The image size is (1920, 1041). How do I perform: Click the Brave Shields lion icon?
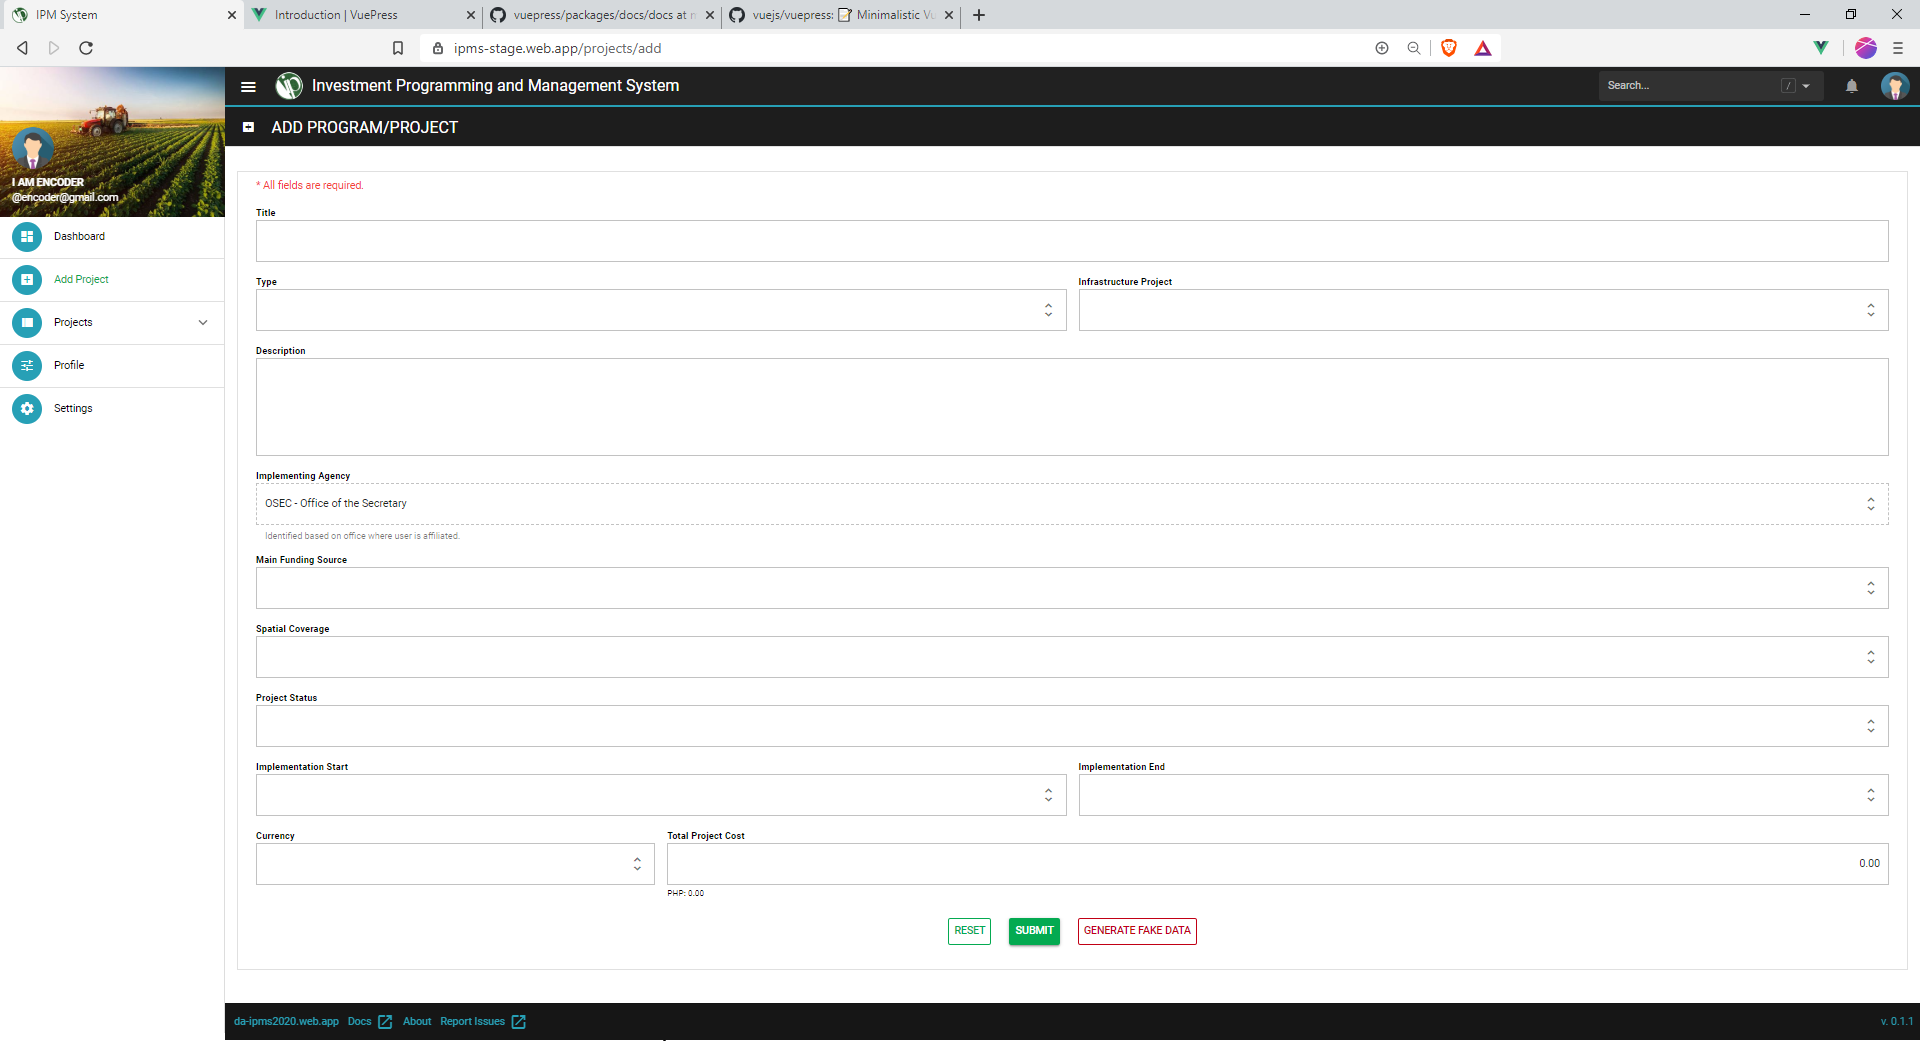(x=1448, y=48)
